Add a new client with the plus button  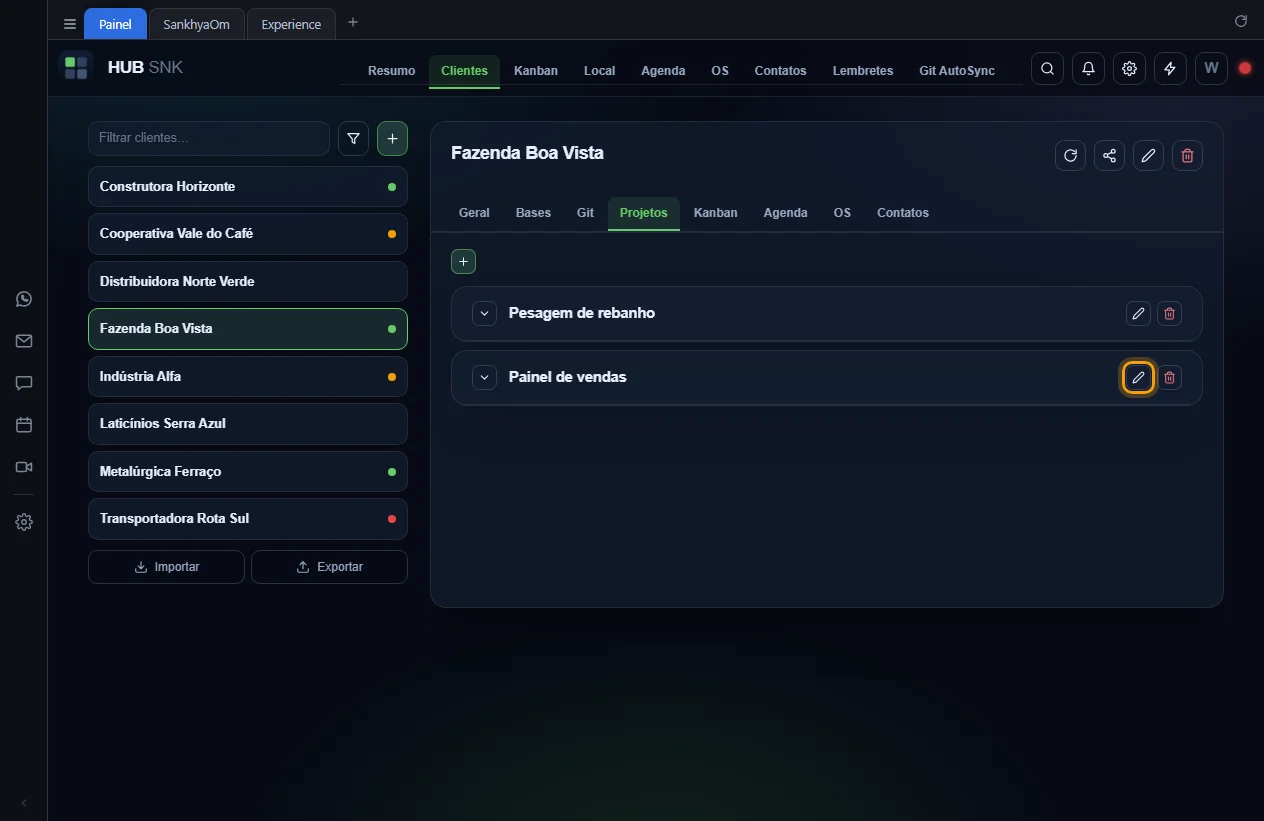[392, 139]
